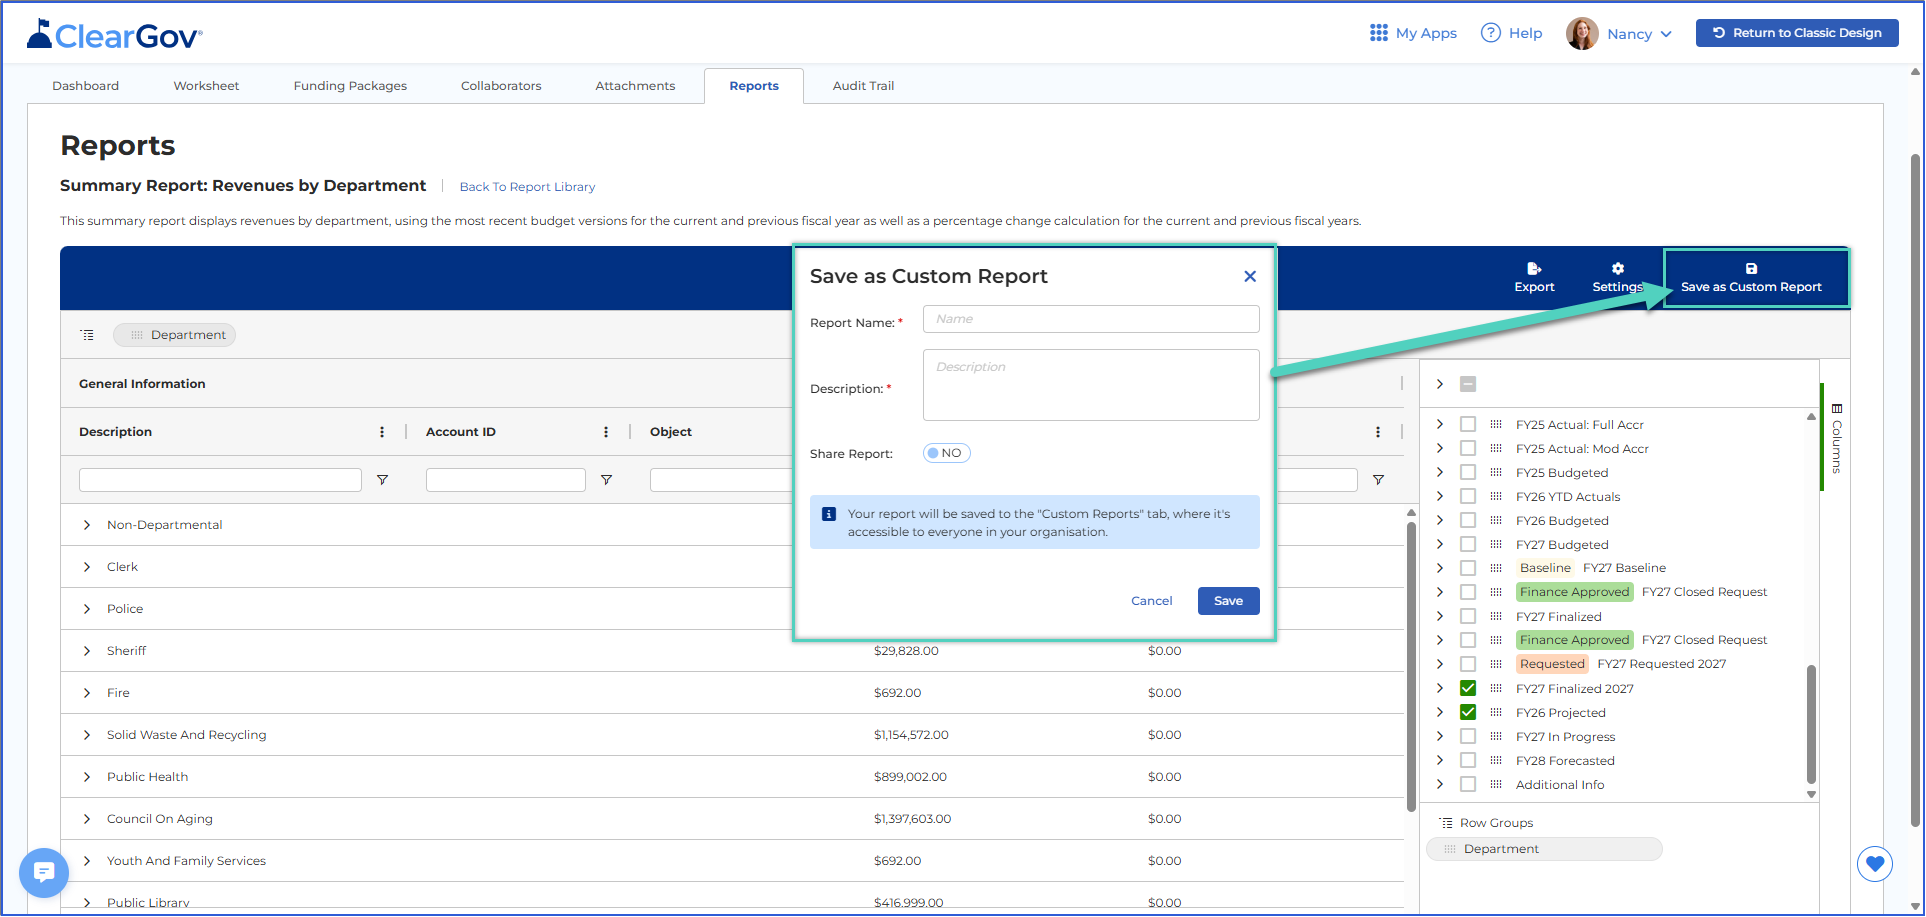This screenshot has height=917, width=1926.
Task: Click Cancel in the dialog
Action: (1152, 601)
